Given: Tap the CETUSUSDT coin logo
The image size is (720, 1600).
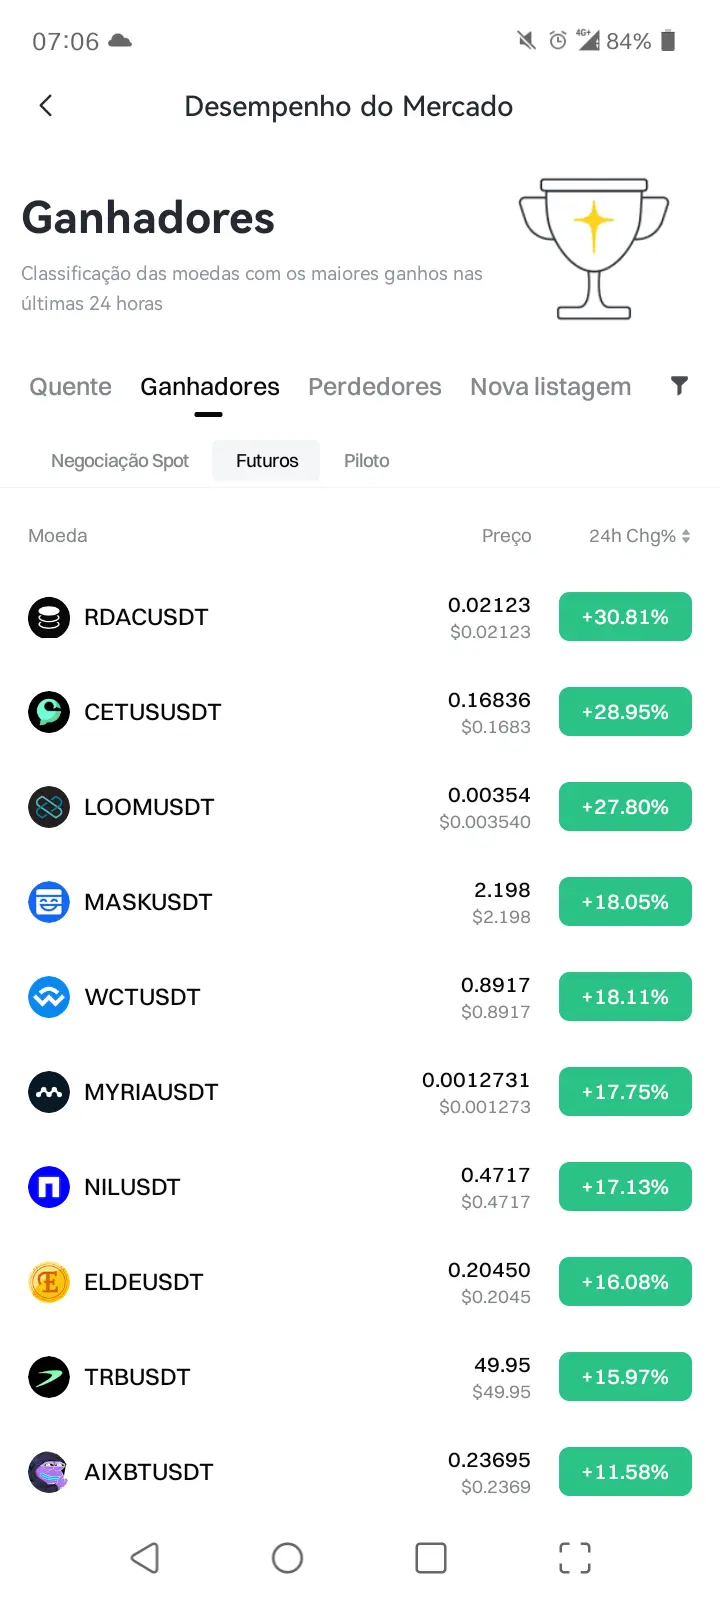Looking at the screenshot, I should click(x=49, y=712).
